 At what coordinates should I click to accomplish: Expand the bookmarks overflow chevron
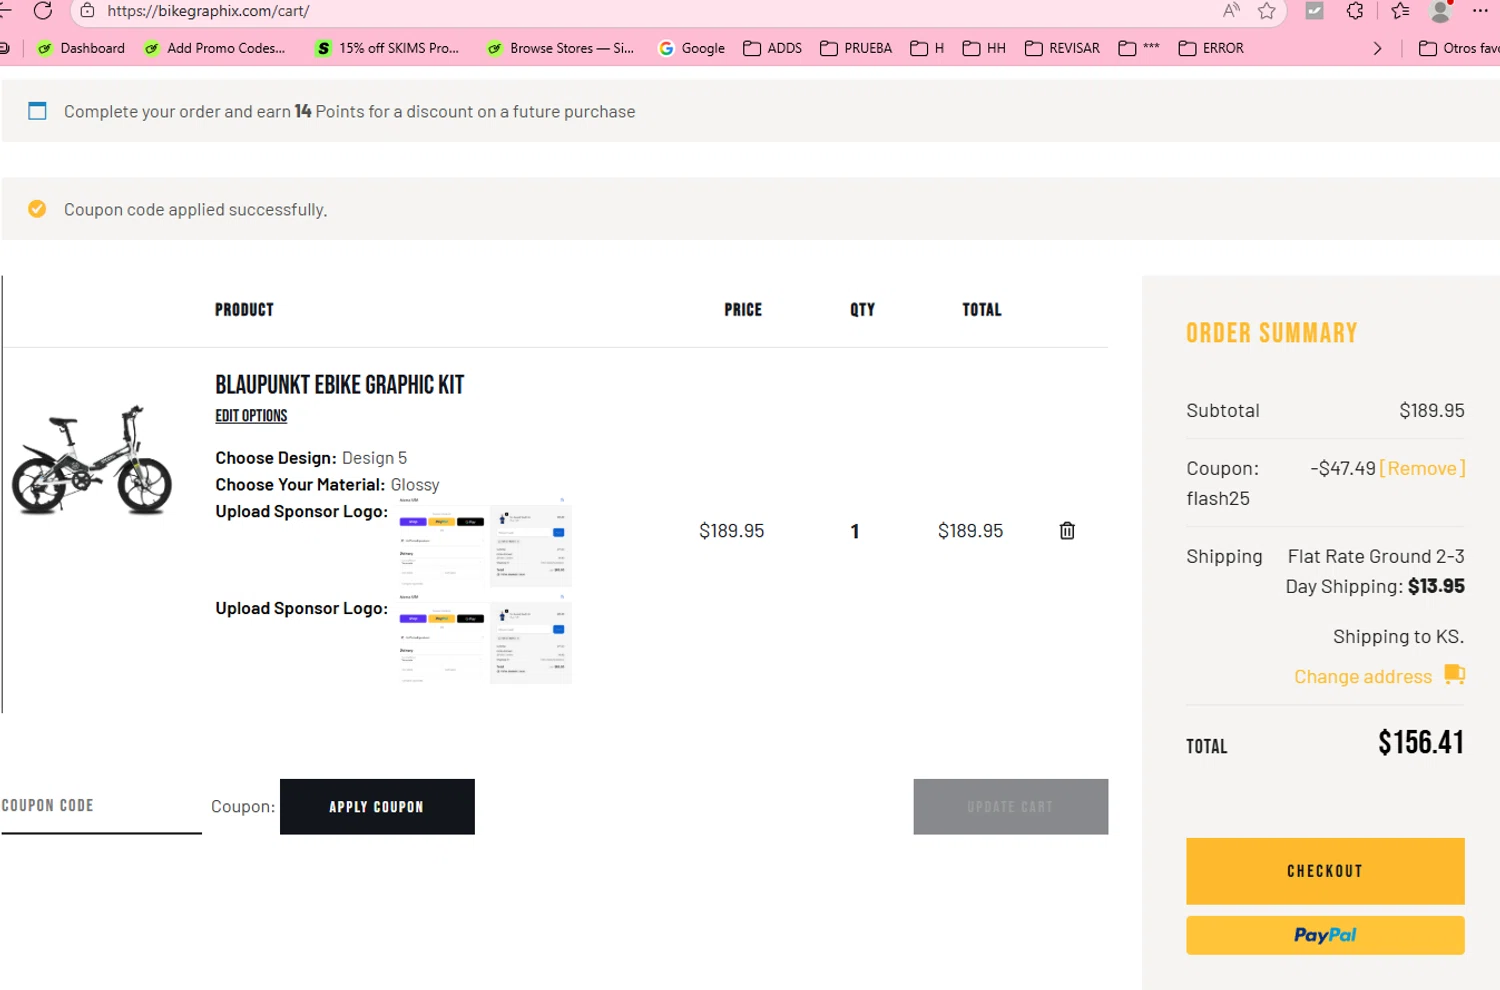point(1377,48)
